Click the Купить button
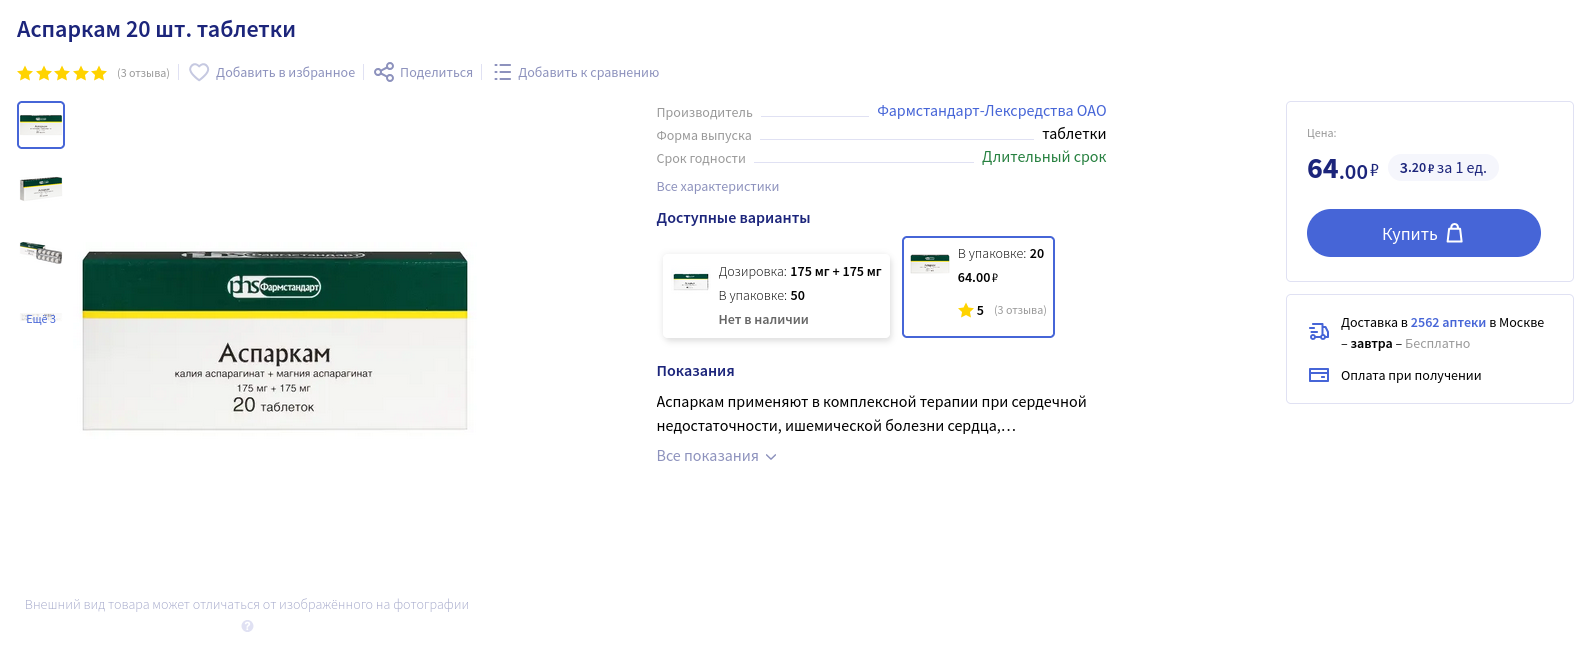 click(1423, 233)
